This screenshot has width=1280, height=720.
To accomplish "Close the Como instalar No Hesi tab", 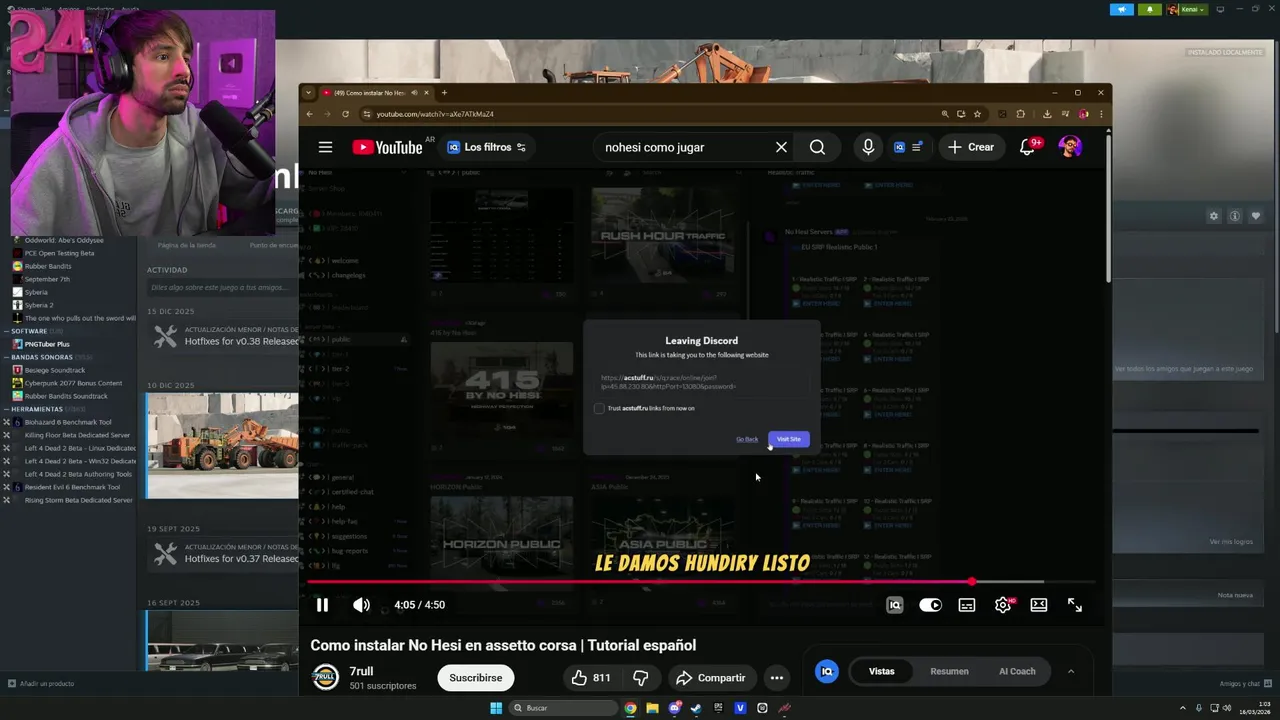I will pyautogui.click(x=426, y=93).
